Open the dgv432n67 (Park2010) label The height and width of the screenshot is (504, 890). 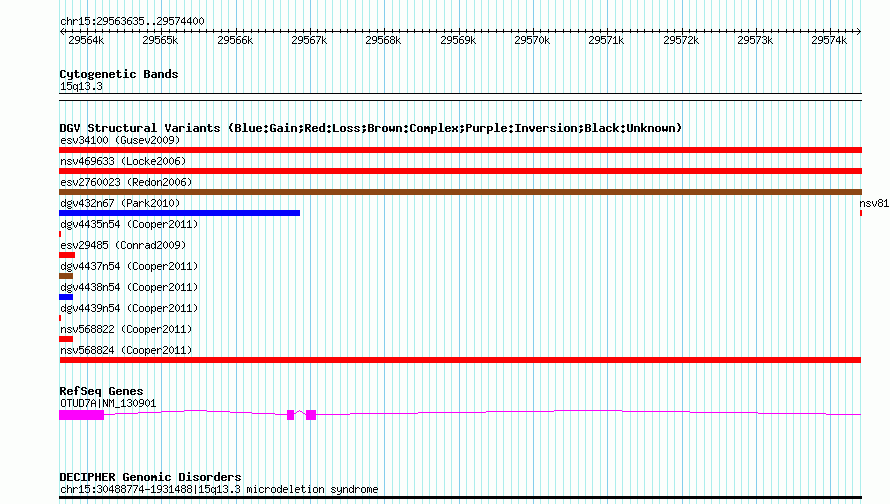(x=120, y=203)
